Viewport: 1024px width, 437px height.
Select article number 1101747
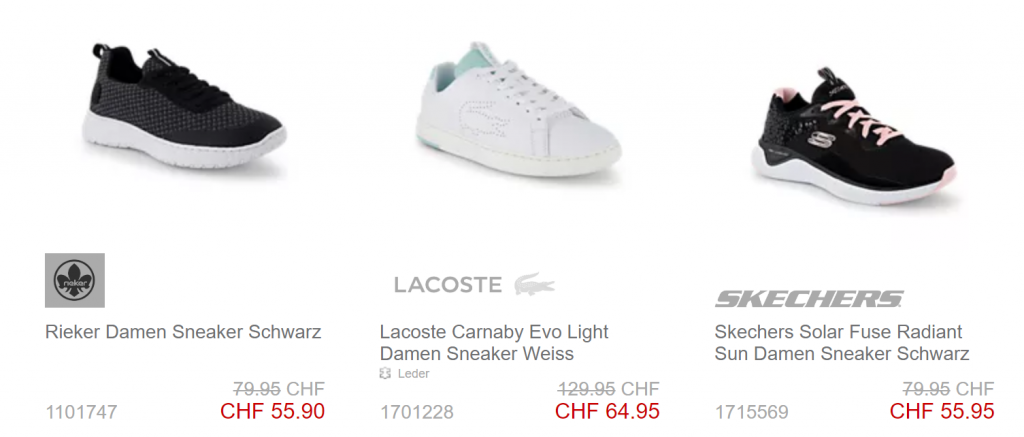pos(82,412)
